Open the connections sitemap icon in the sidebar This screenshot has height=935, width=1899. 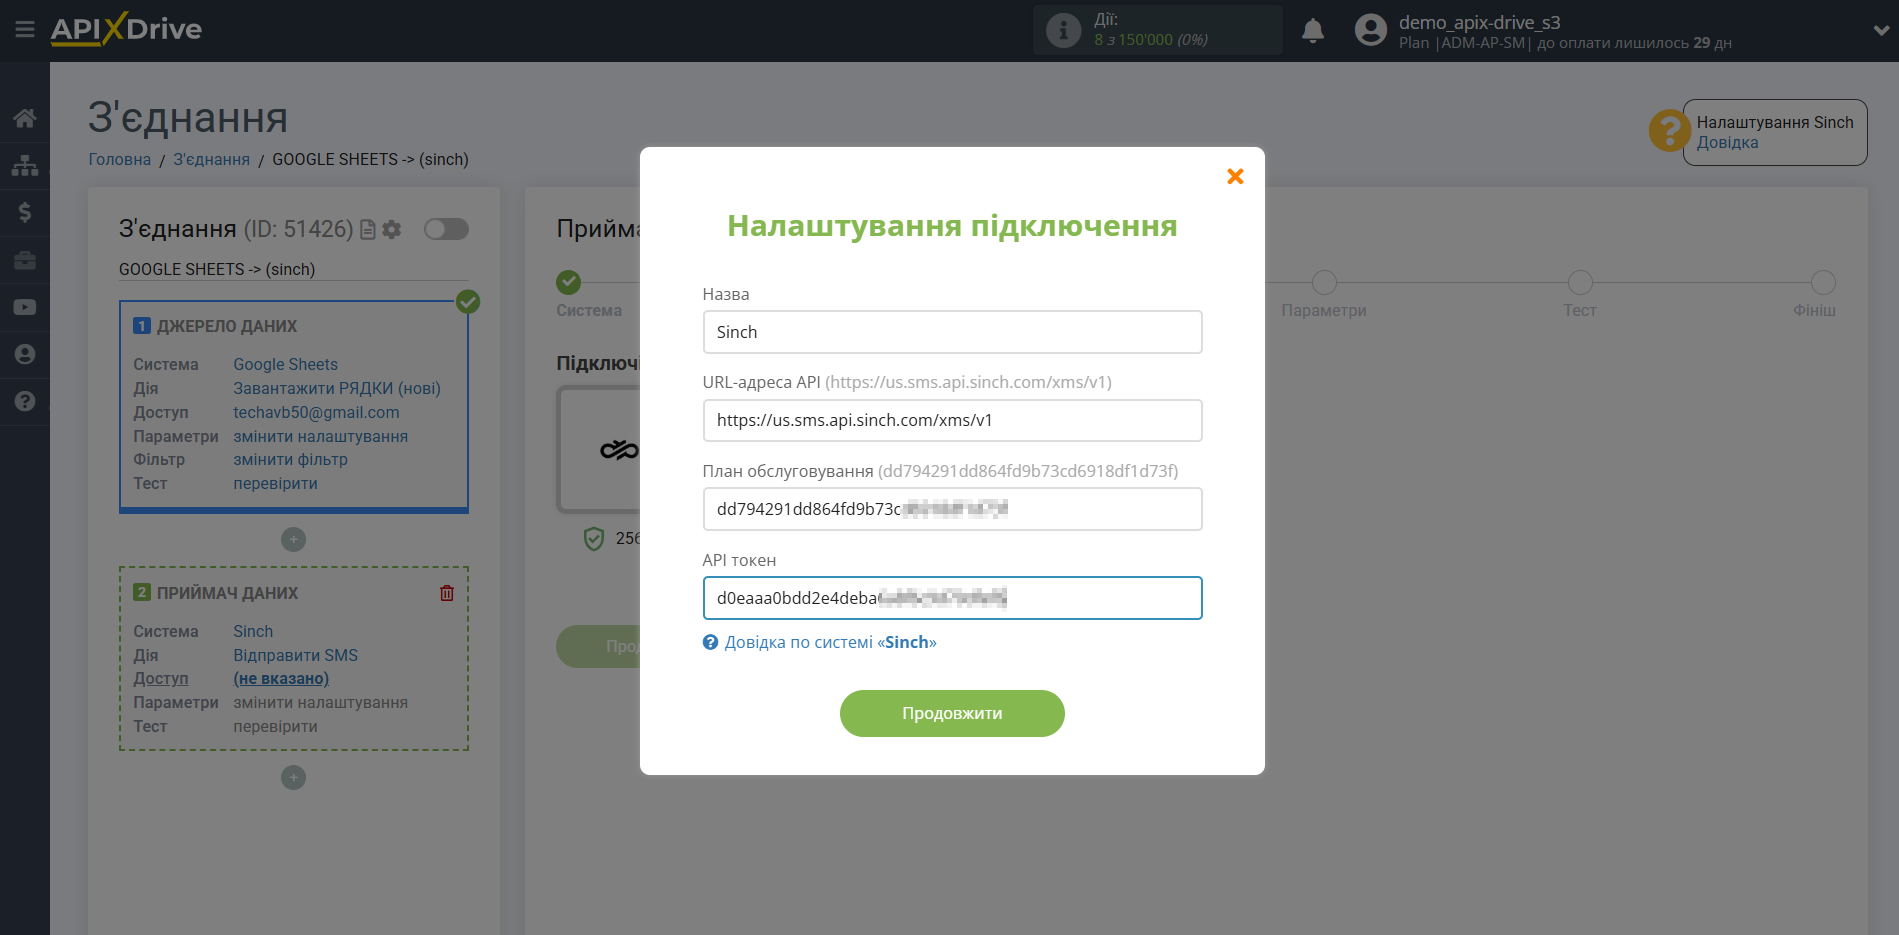click(x=25, y=165)
